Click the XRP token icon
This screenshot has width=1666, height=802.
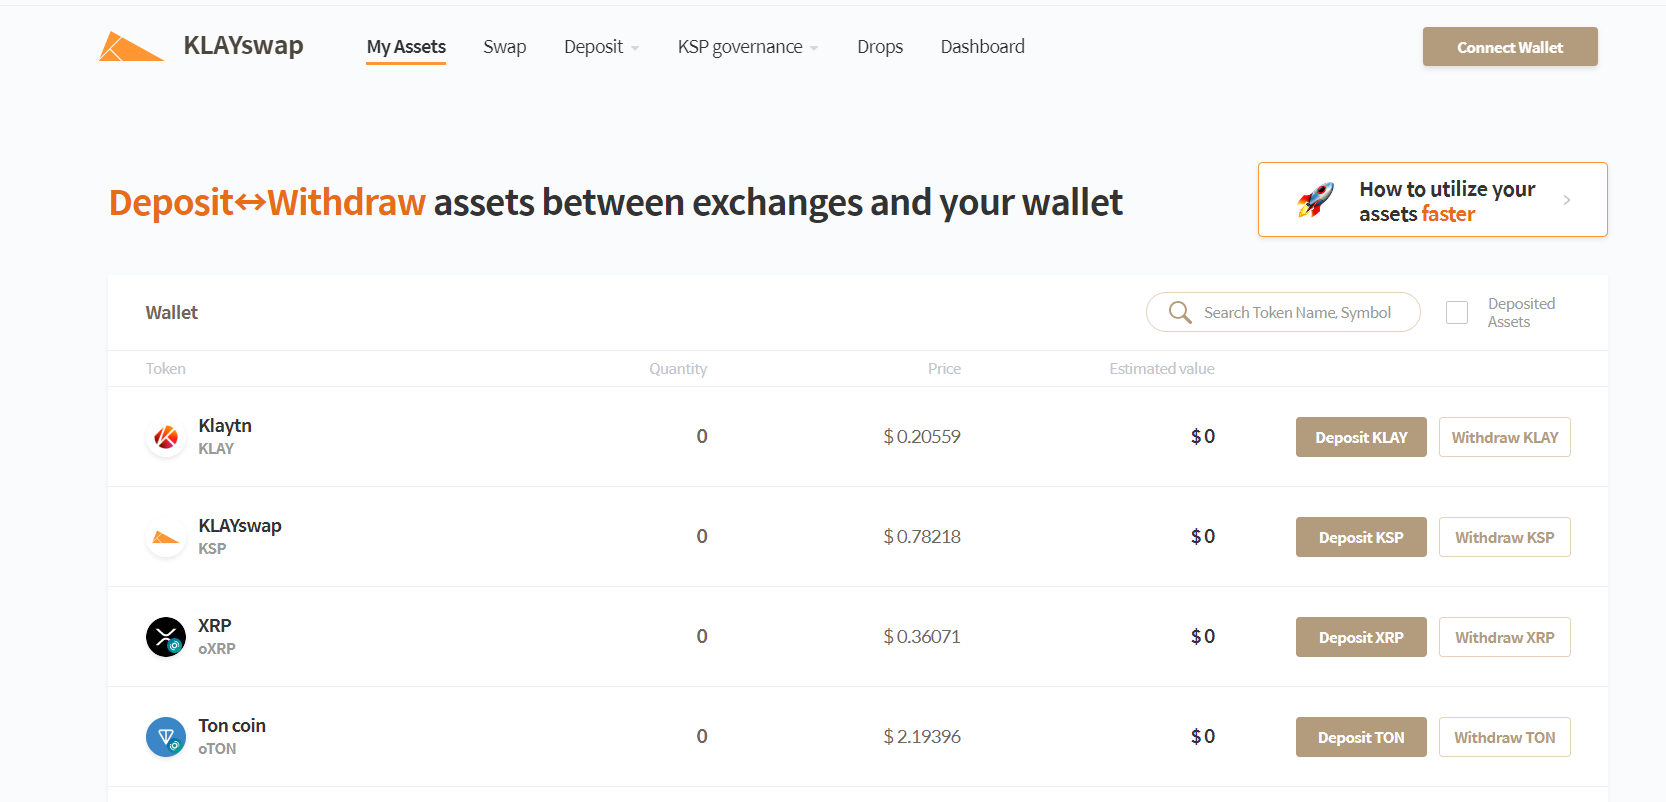pyautogui.click(x=166, y=637)
